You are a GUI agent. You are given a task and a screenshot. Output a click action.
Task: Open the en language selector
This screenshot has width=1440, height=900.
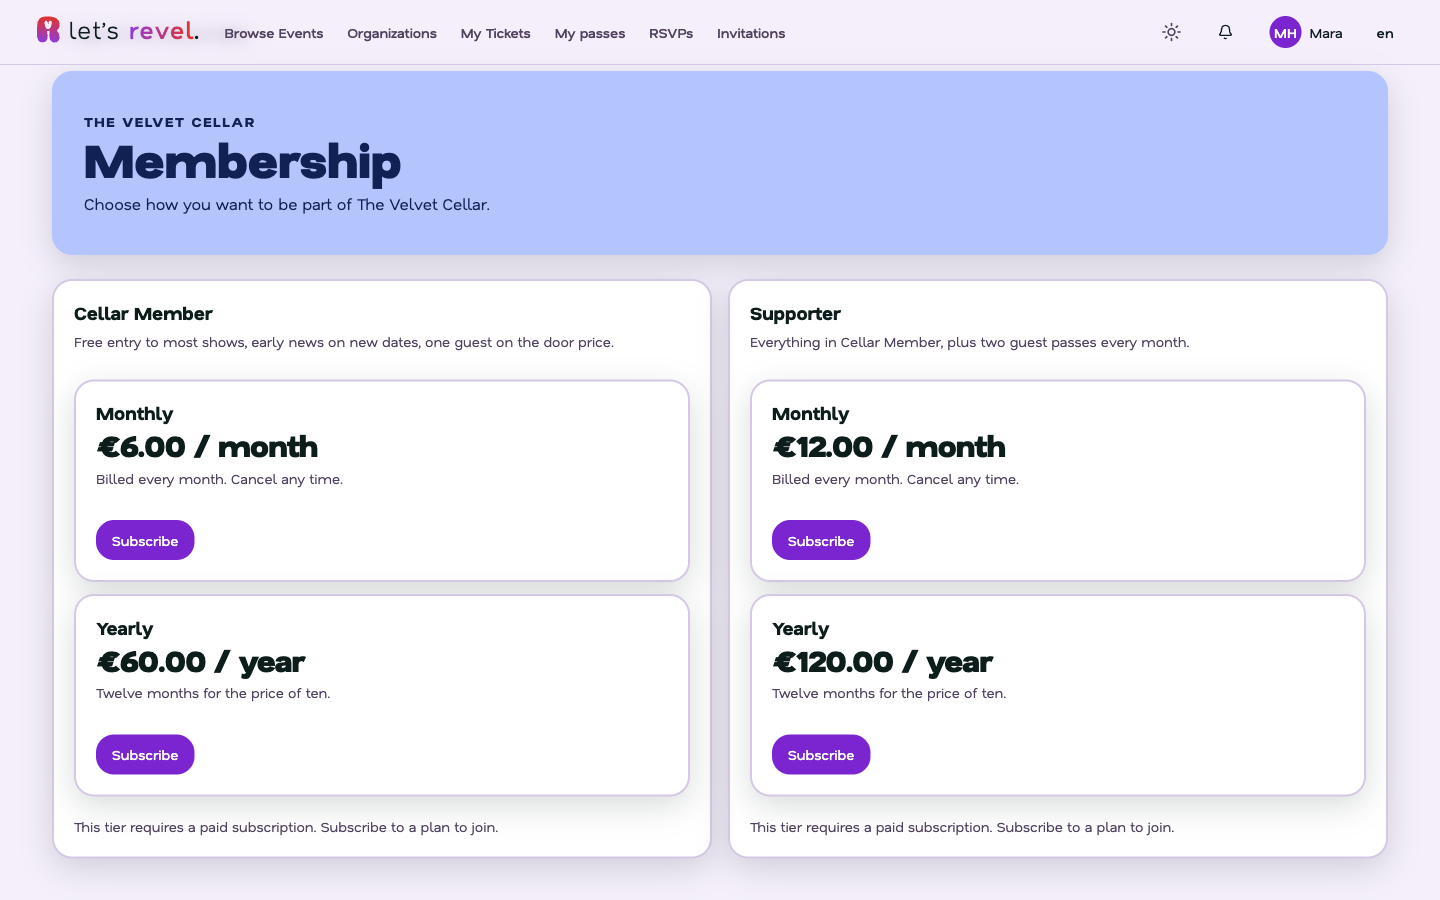[x=1385, y=33]
